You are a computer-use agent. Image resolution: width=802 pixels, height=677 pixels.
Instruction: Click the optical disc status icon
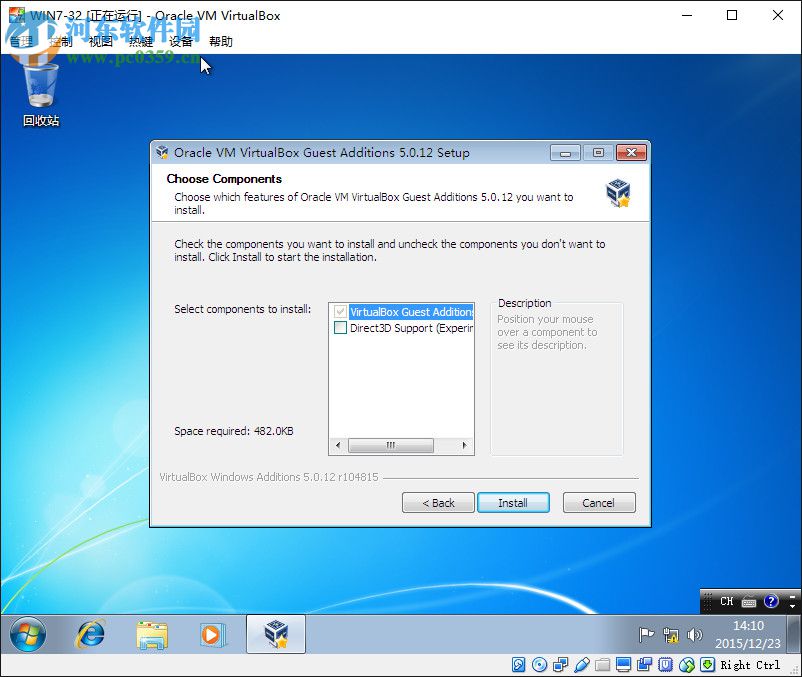click(x=540, y=665)
